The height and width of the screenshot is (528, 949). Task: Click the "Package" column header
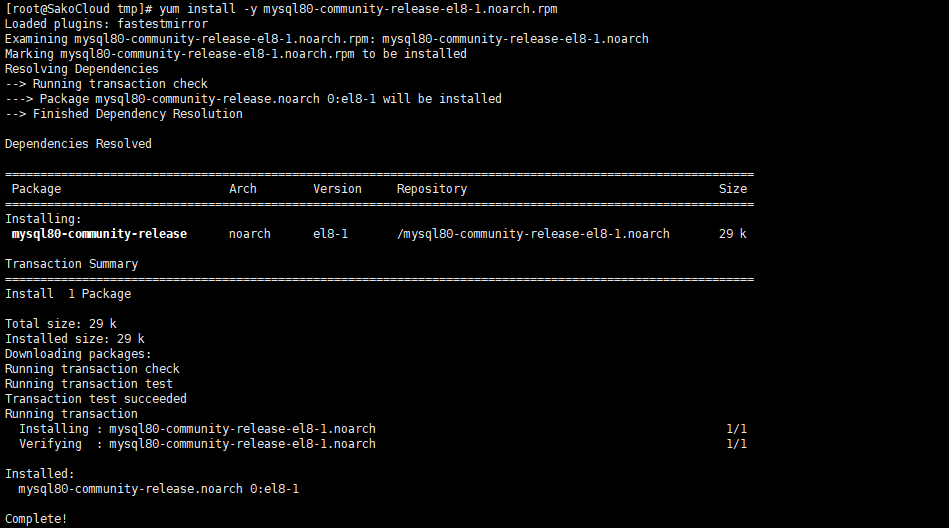click(36, 189)
